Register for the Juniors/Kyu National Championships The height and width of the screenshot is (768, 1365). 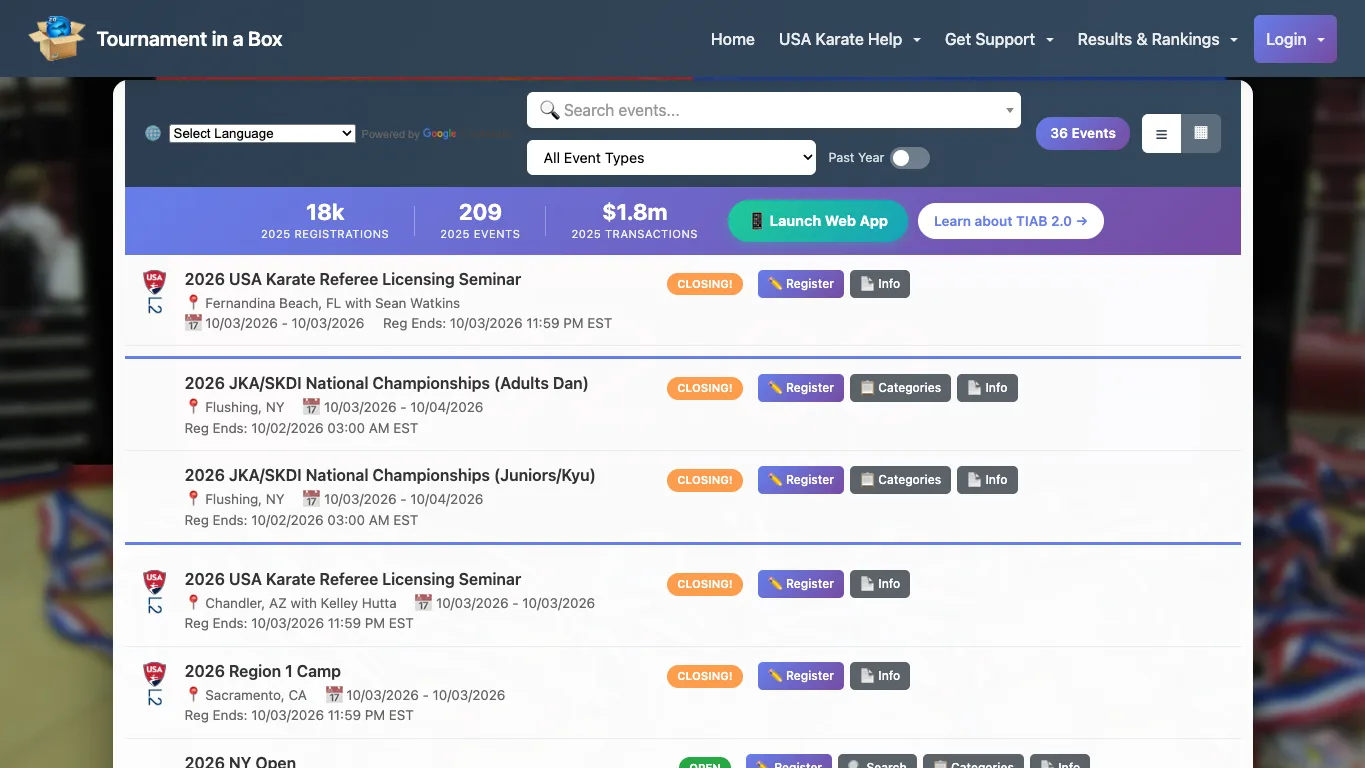click(x=801, y=480)
